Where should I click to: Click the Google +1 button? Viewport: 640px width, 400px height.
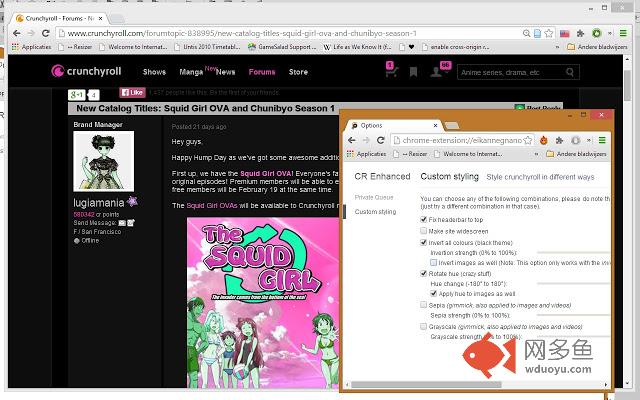click(x=77, y=94)
